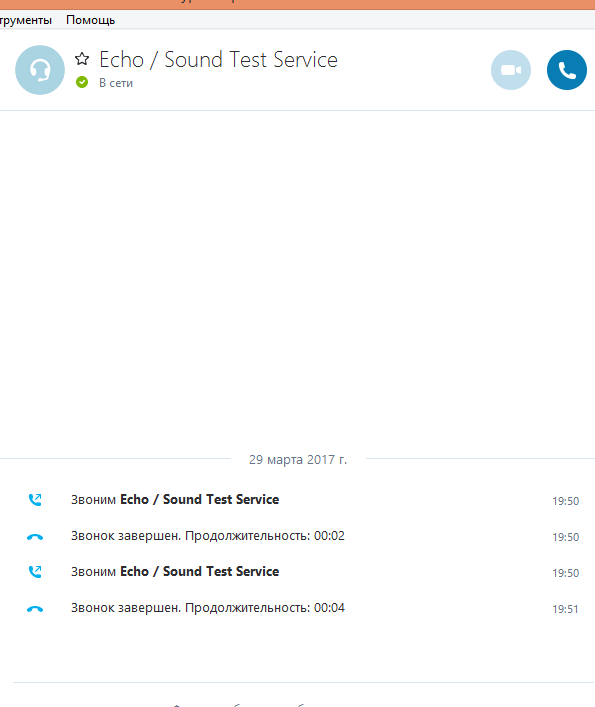
Task: Click hang-up icon beside duration 00:02
Action: (x=35, y=537)
